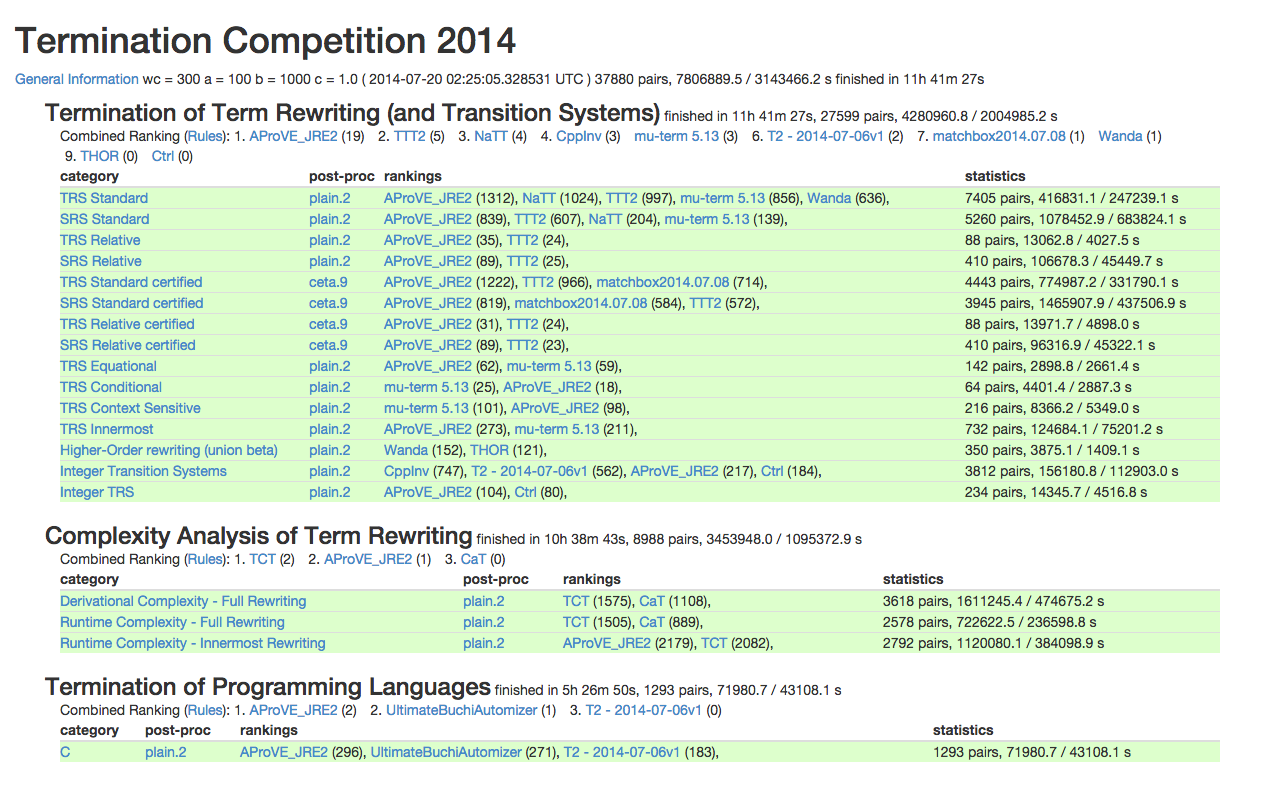Open mu-term 5.13 in Term Rewriting combined ranking
Screen dimensions: 1280x785
click(676, 136)
